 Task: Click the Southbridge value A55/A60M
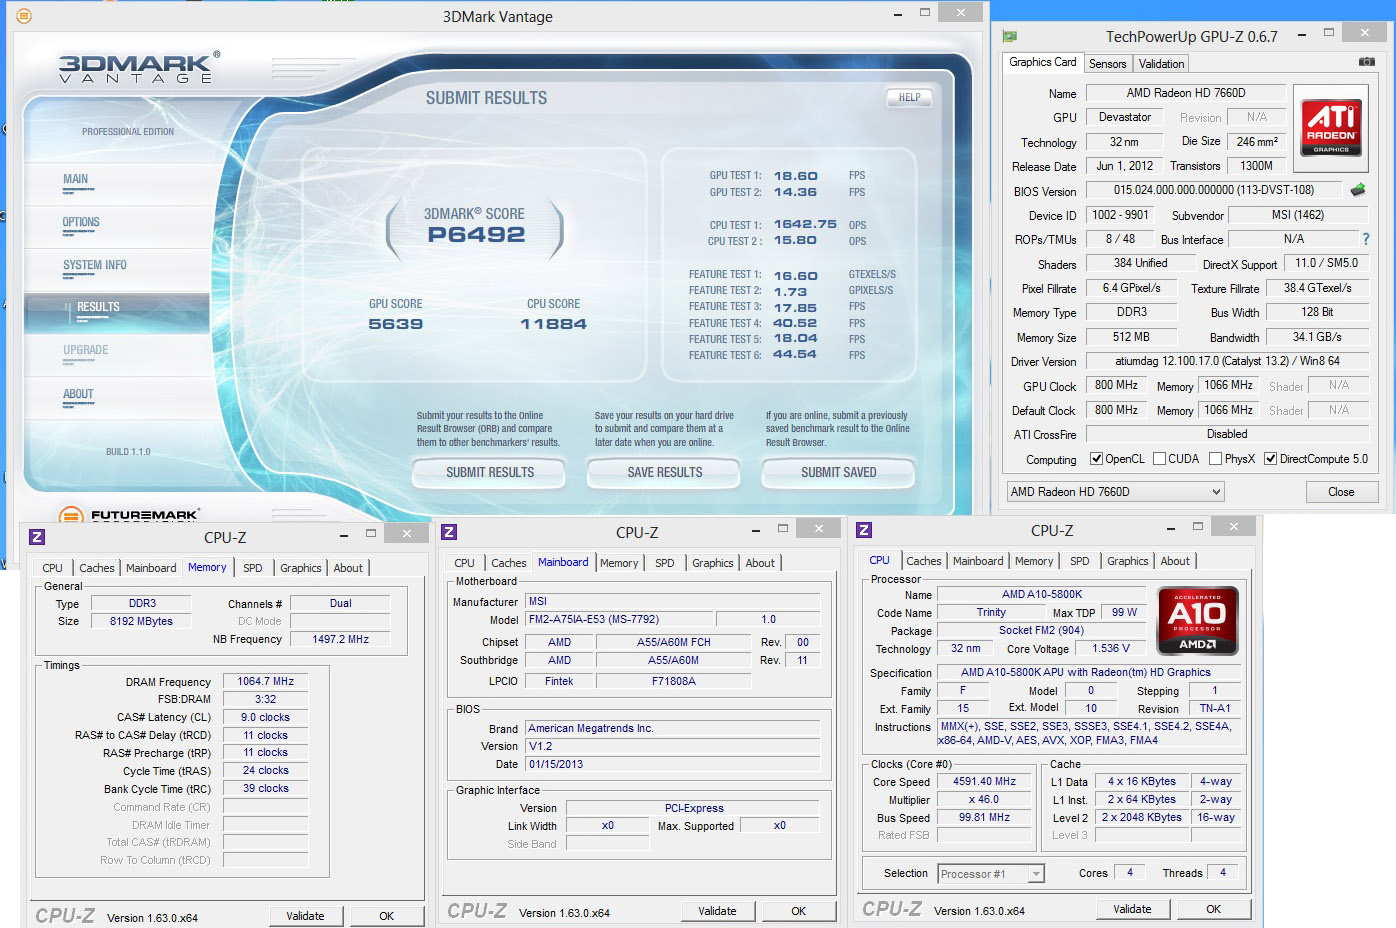[673, 660]
